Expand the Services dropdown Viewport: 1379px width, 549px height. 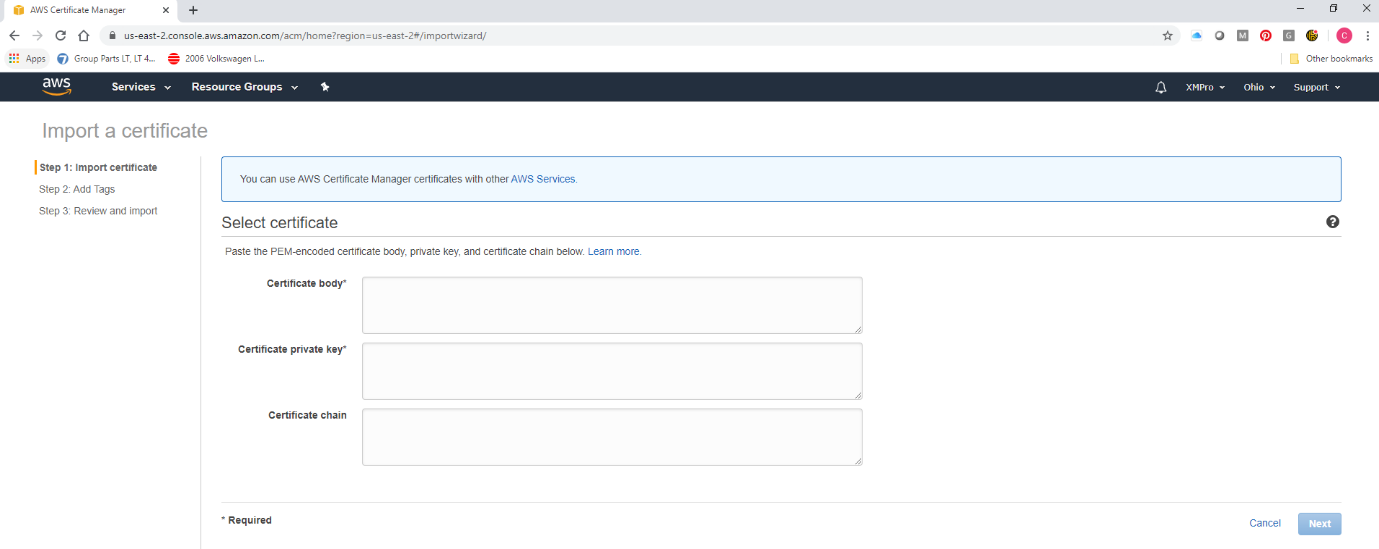141,87
